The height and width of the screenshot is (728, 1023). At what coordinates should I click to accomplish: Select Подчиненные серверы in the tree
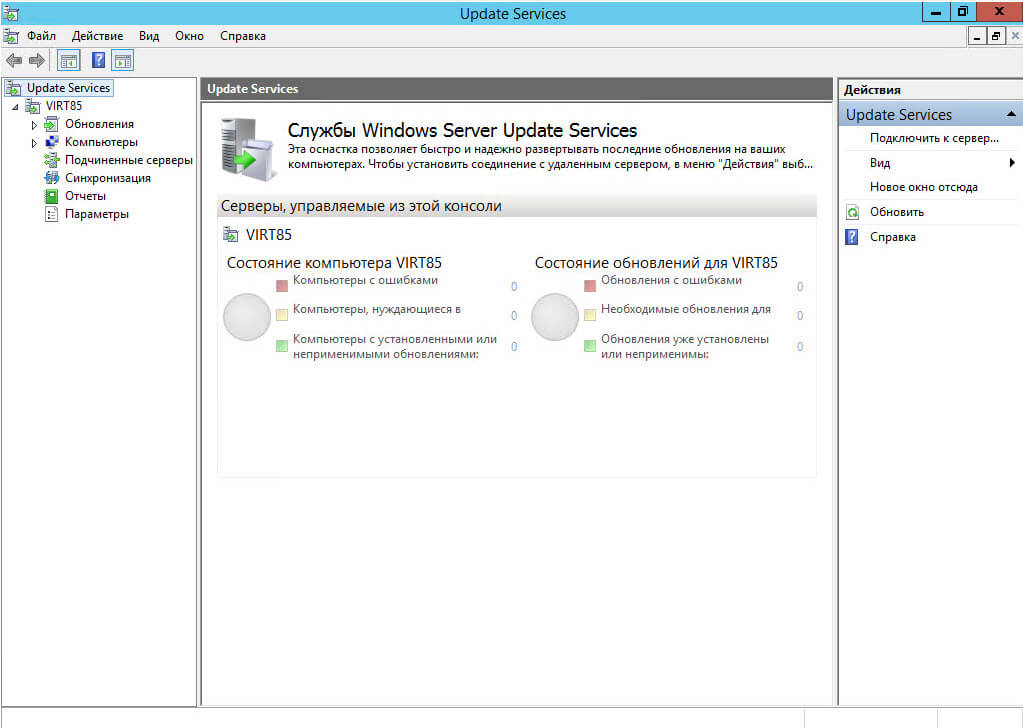pos(129,160)
